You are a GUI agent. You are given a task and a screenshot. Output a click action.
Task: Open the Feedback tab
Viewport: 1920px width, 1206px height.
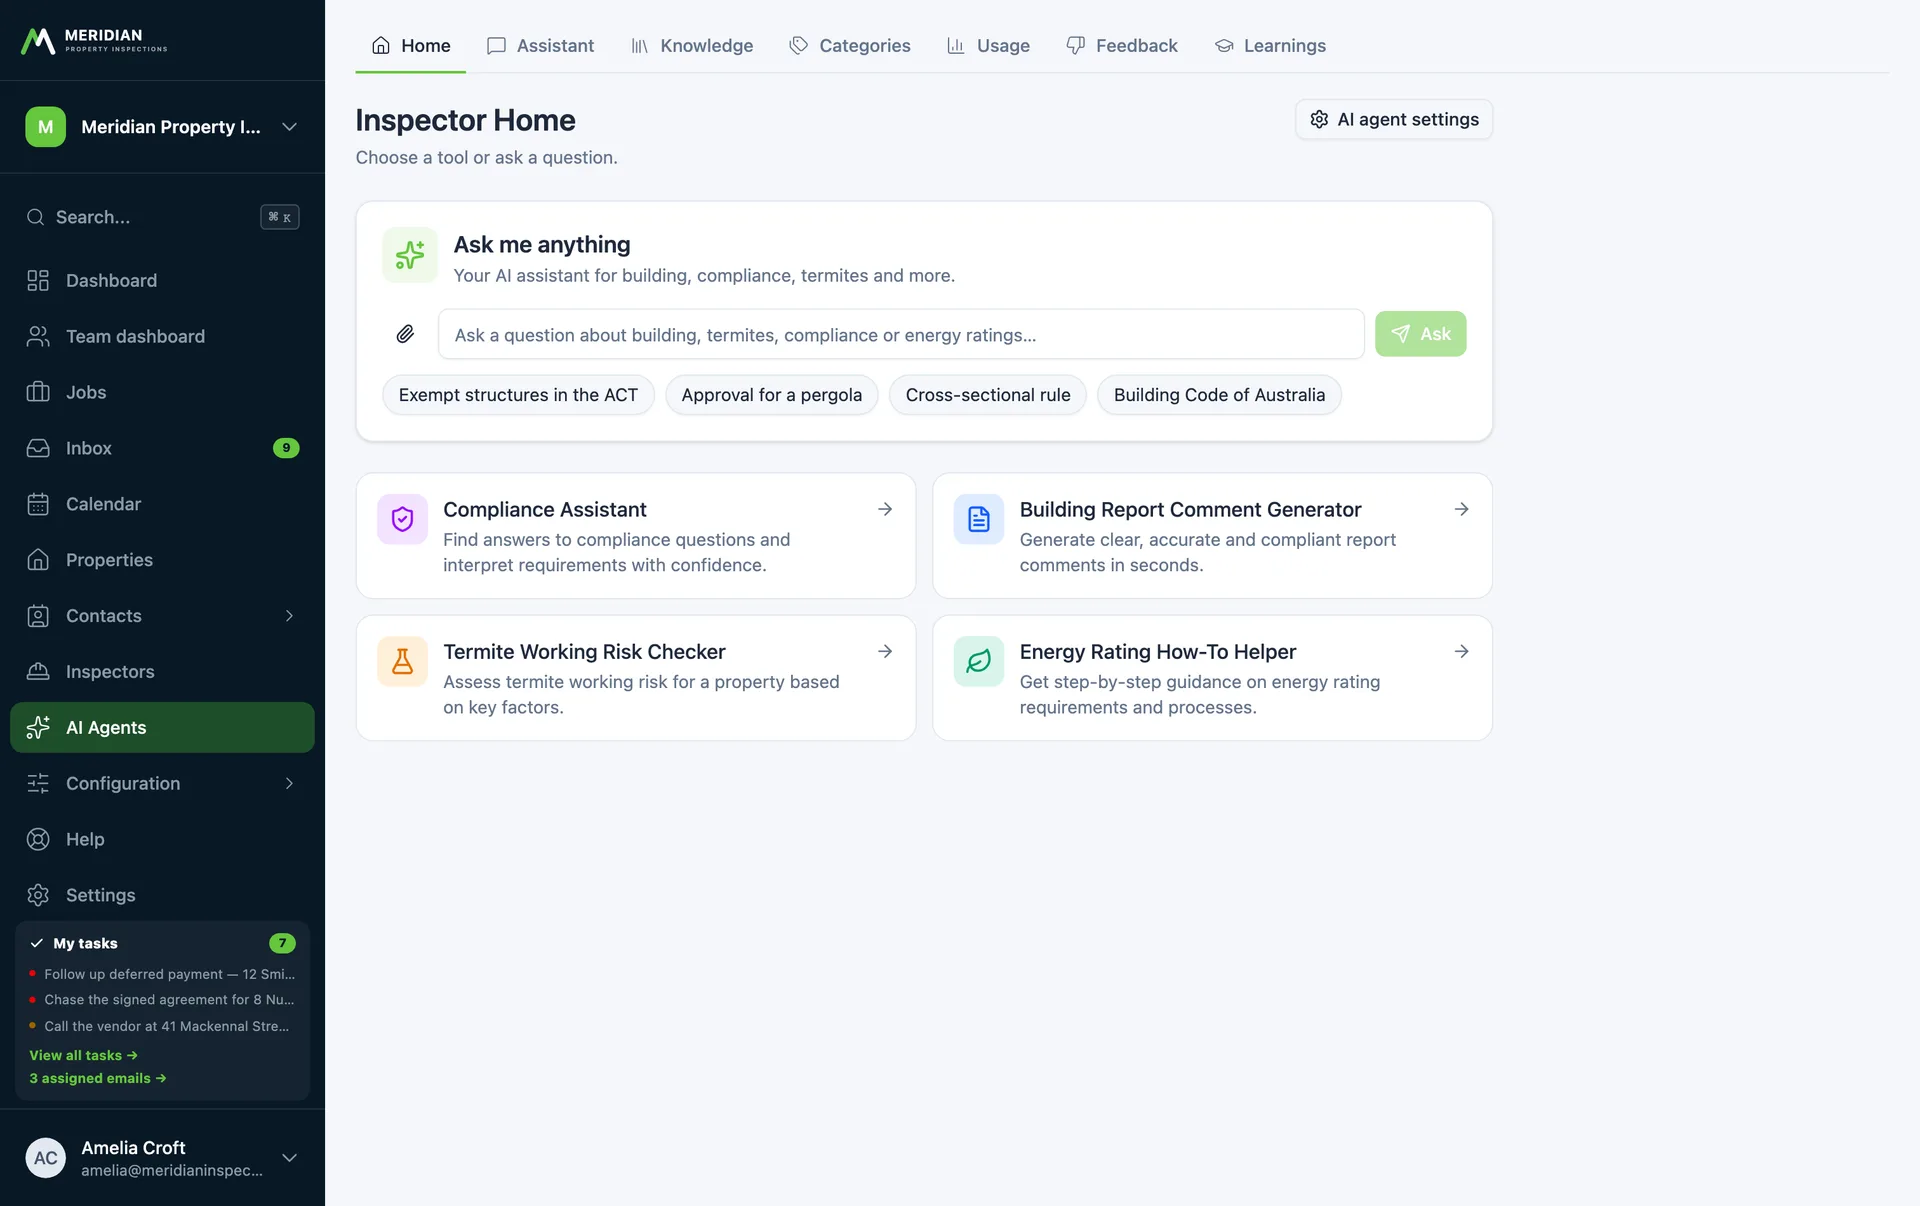click(x=1122, y=46)
